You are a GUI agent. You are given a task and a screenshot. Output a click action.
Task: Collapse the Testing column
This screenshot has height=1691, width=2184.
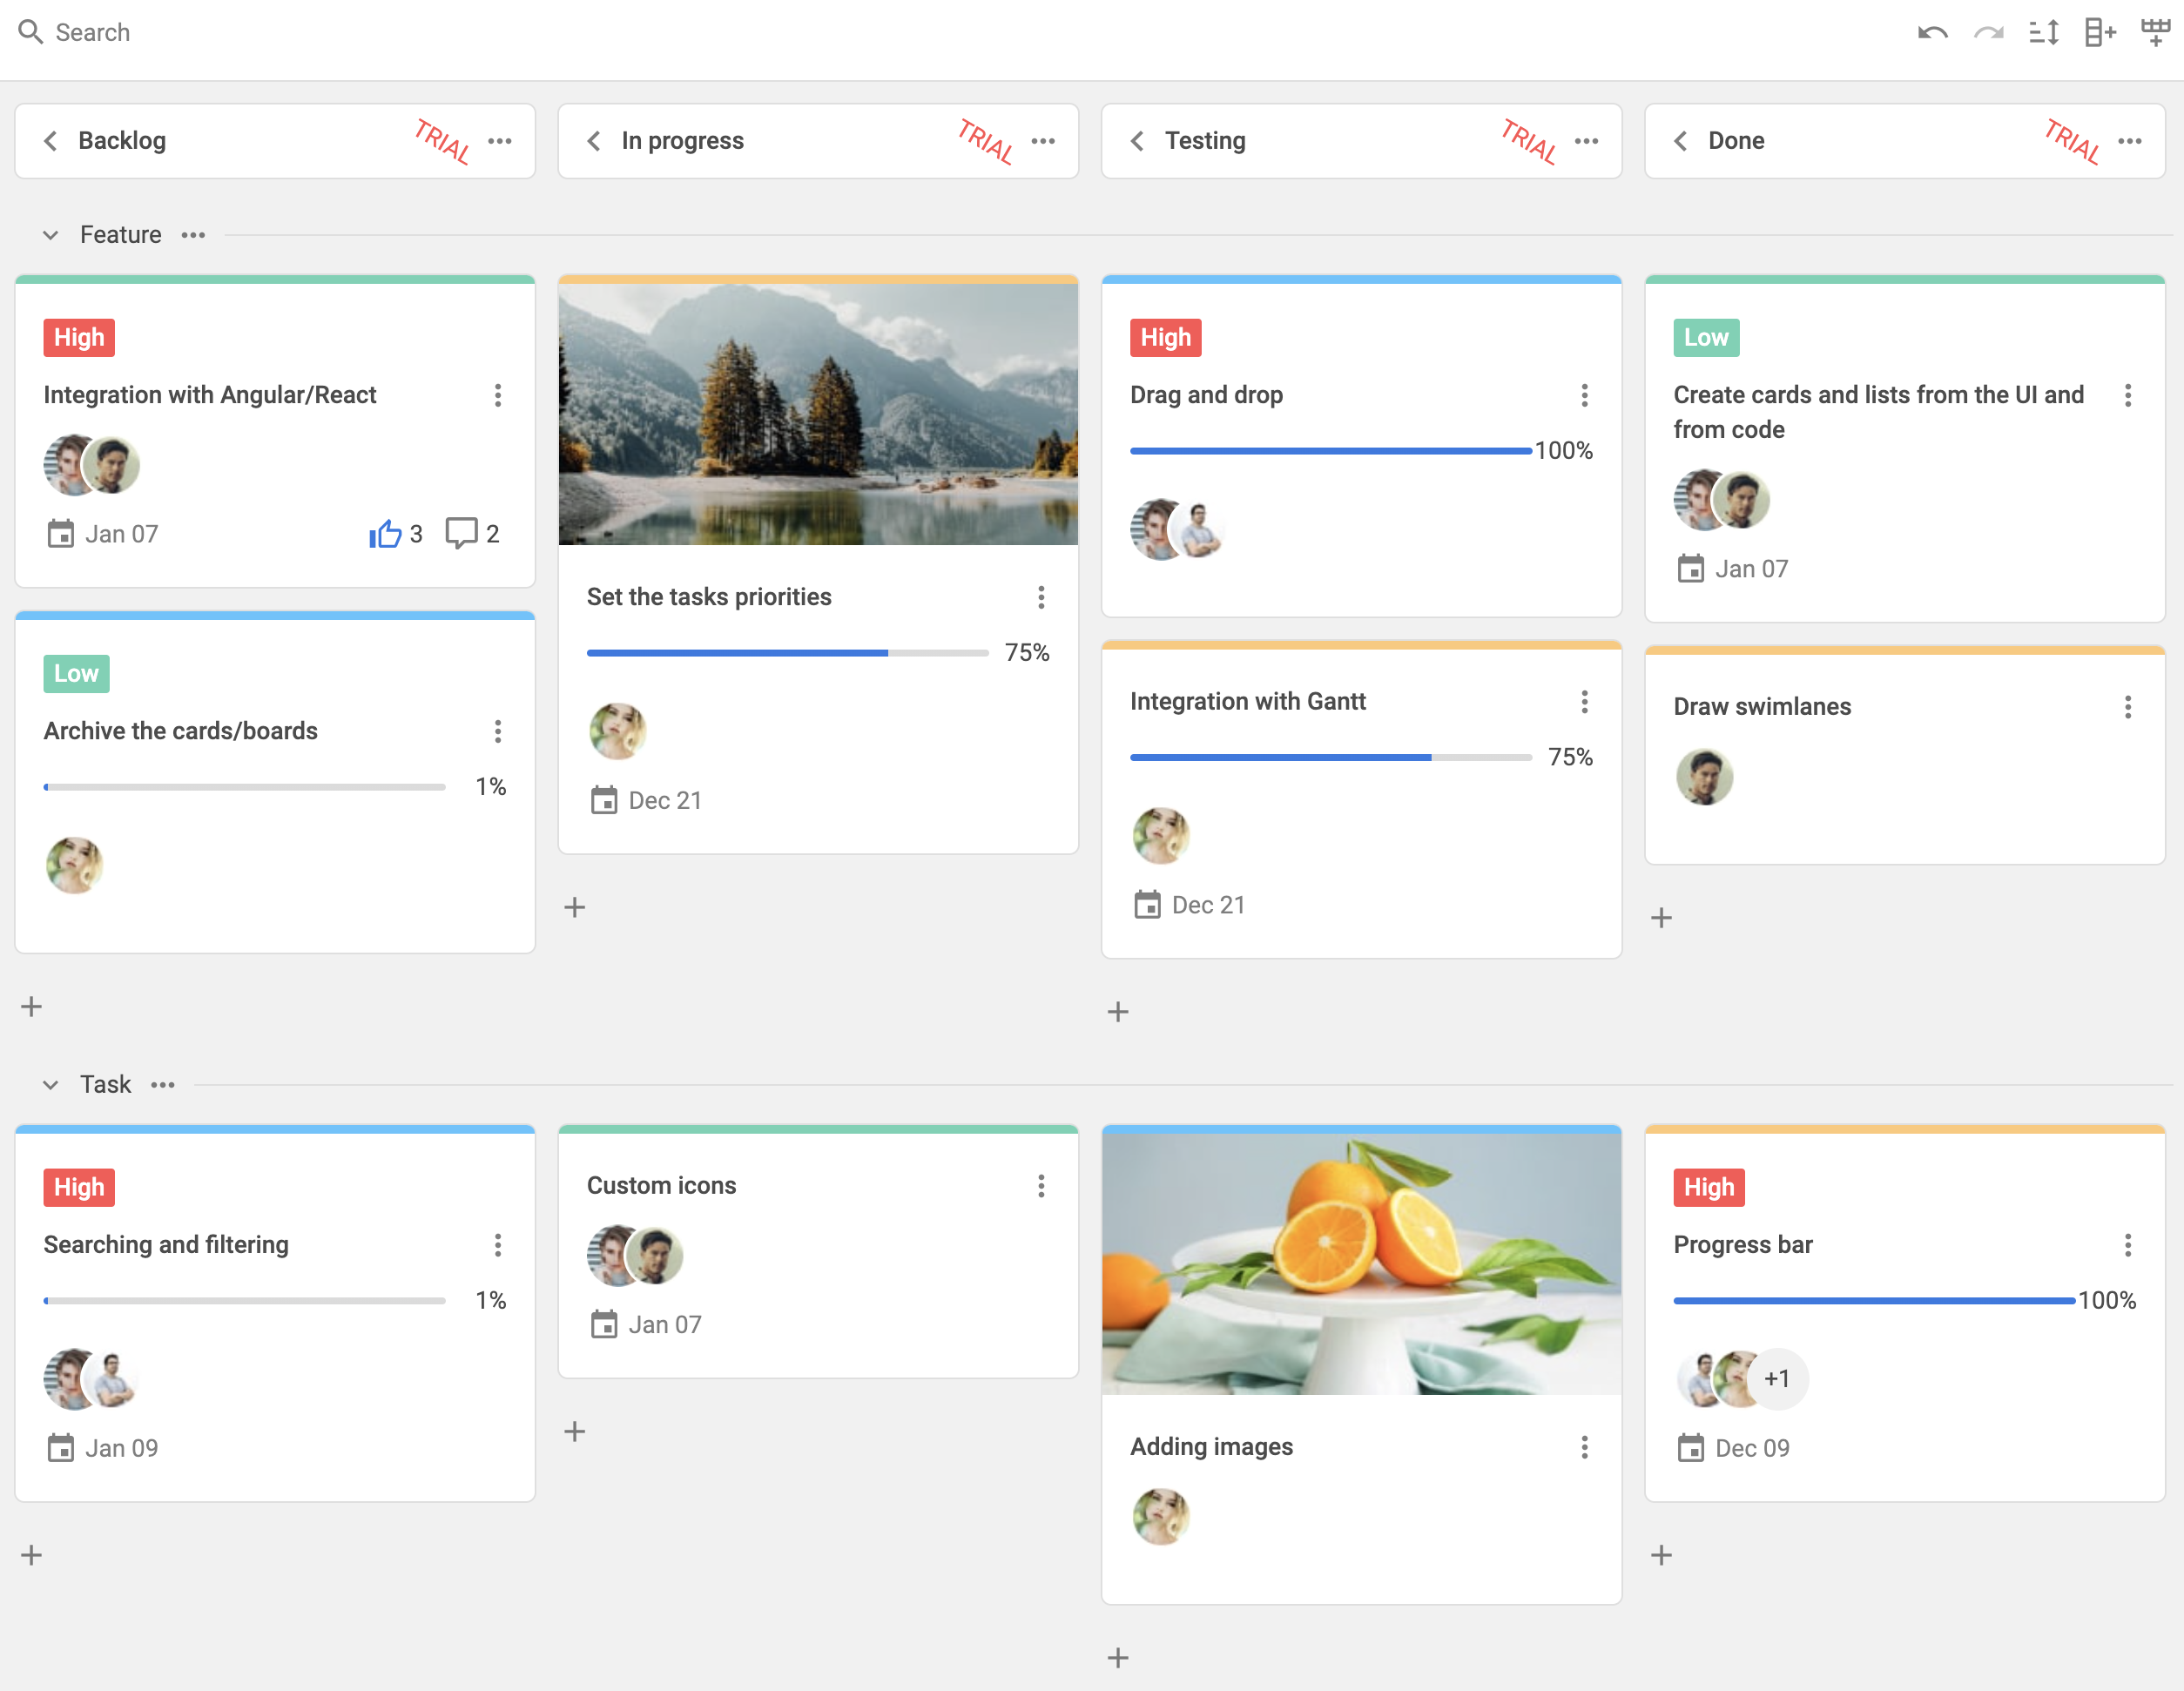point(1137,141)
